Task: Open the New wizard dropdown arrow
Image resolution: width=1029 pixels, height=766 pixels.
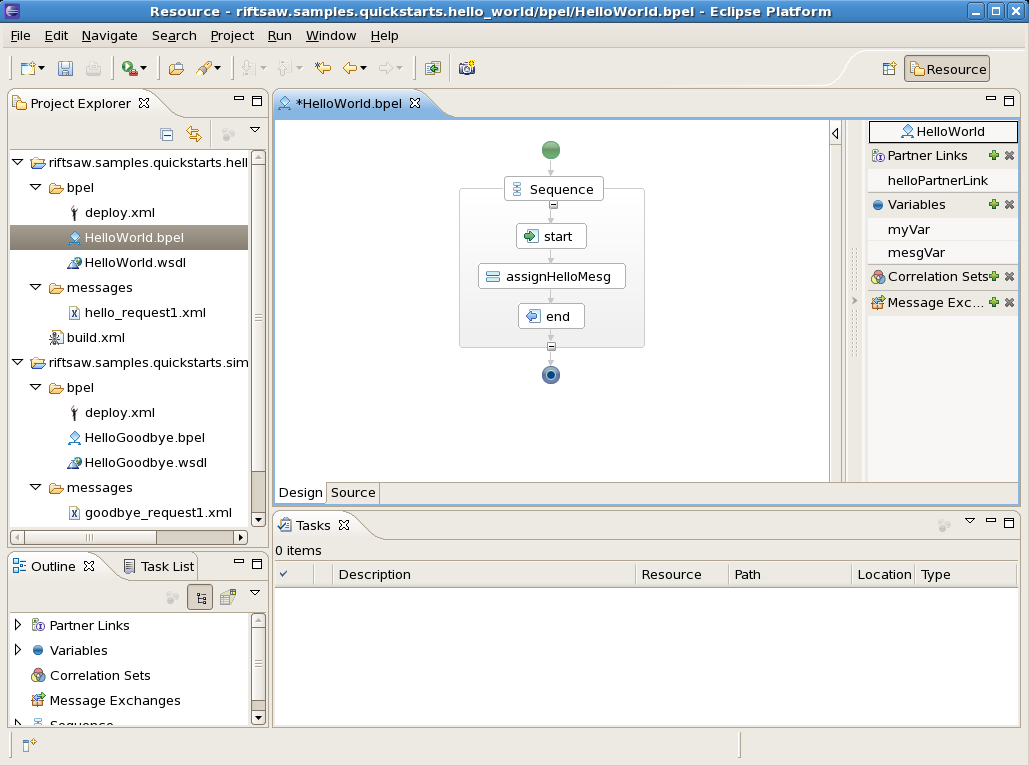Action: point(41,68)
